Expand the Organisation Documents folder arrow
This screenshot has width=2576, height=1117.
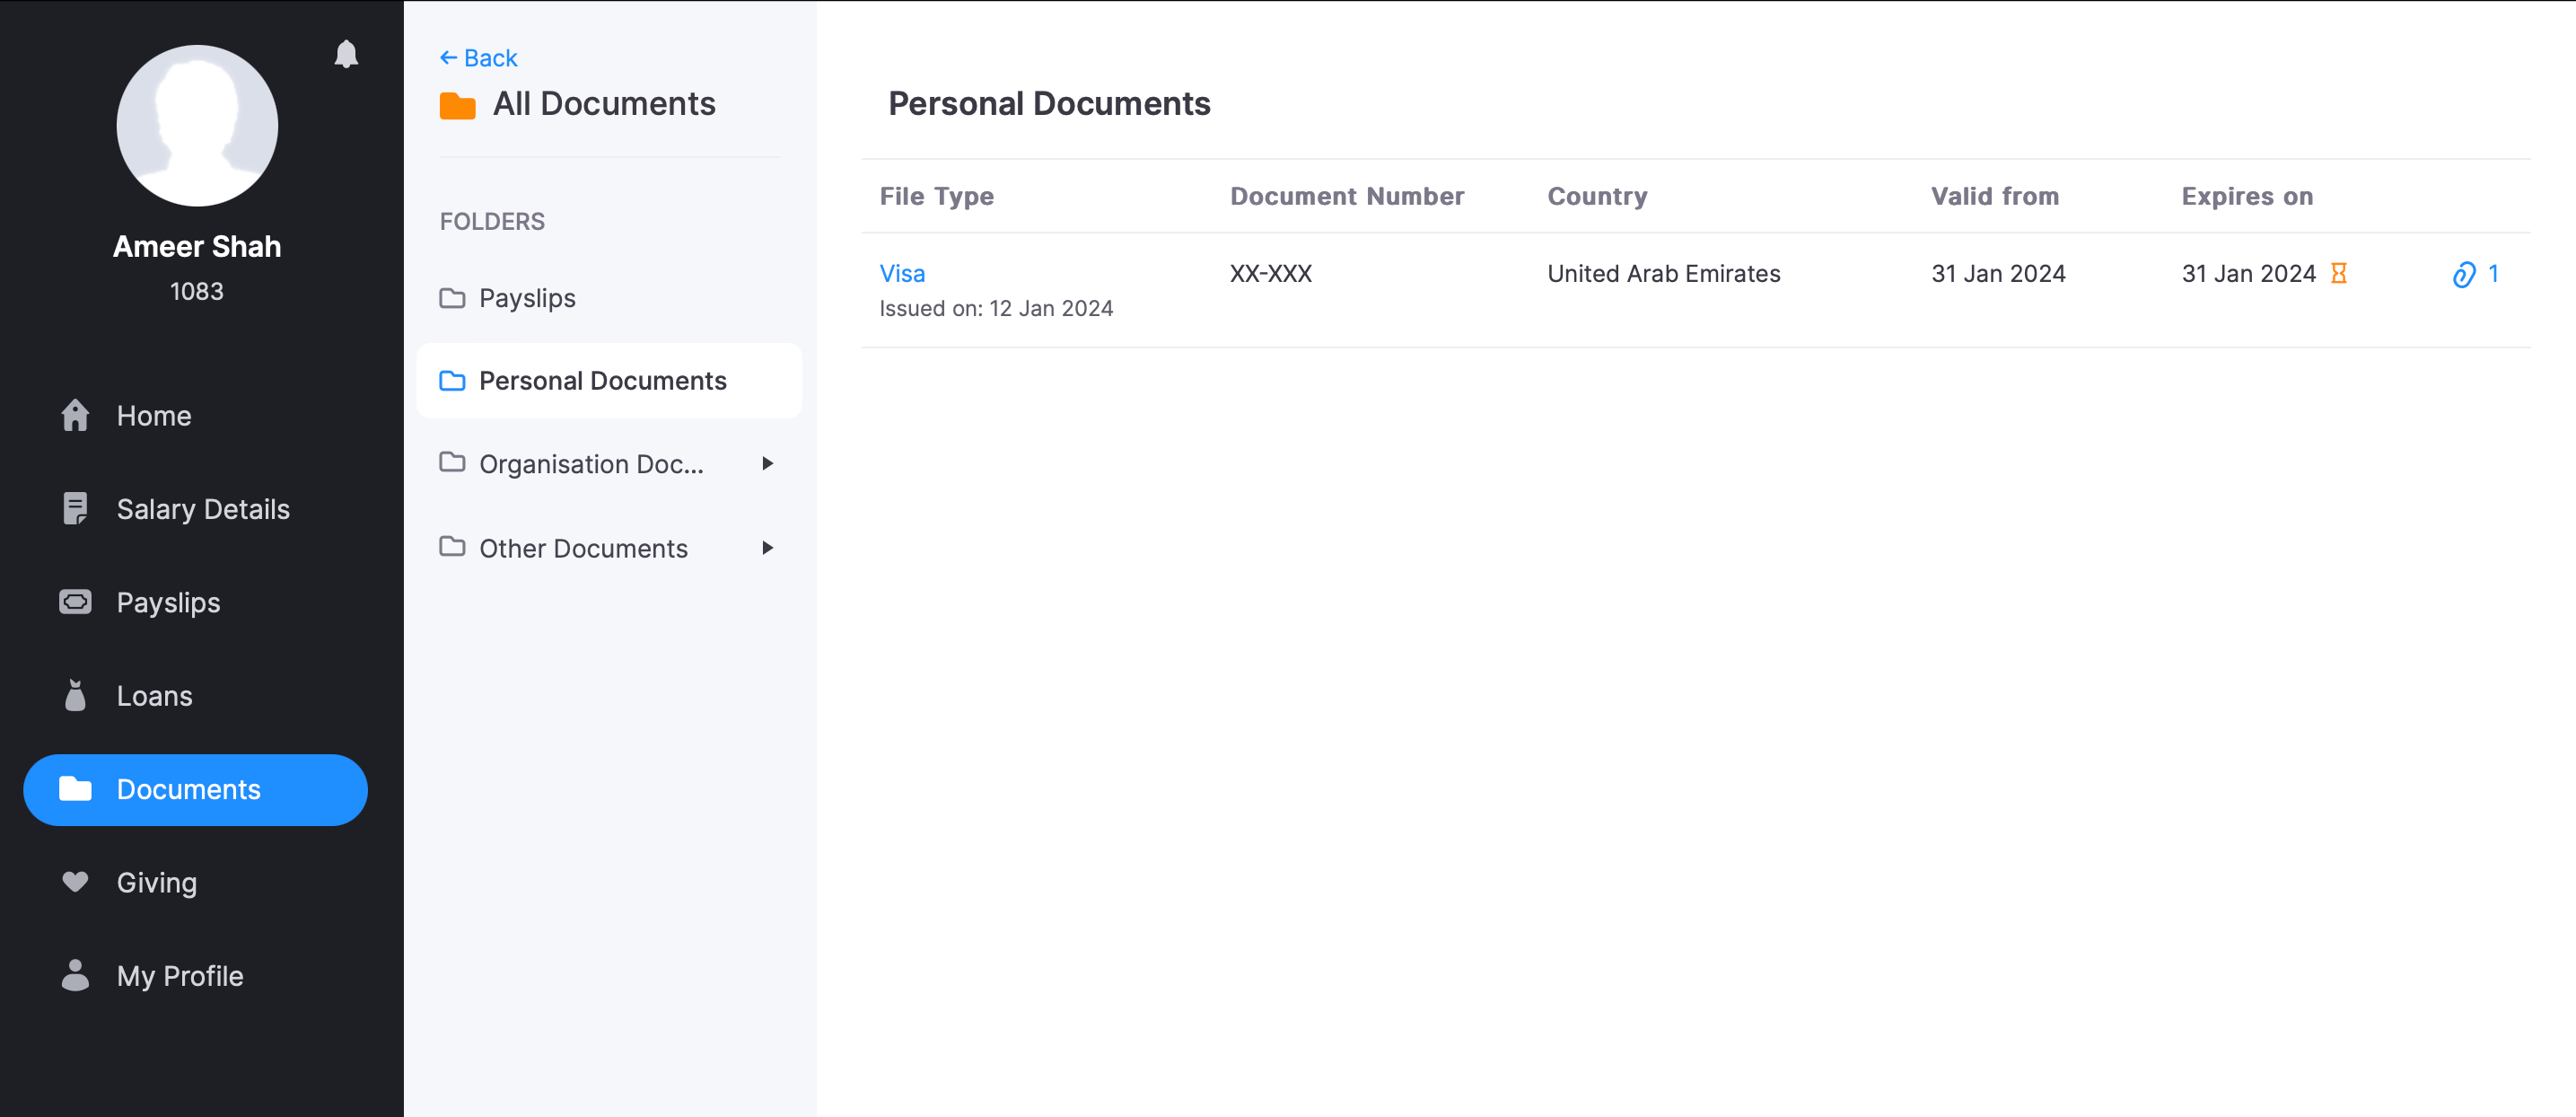767,463
